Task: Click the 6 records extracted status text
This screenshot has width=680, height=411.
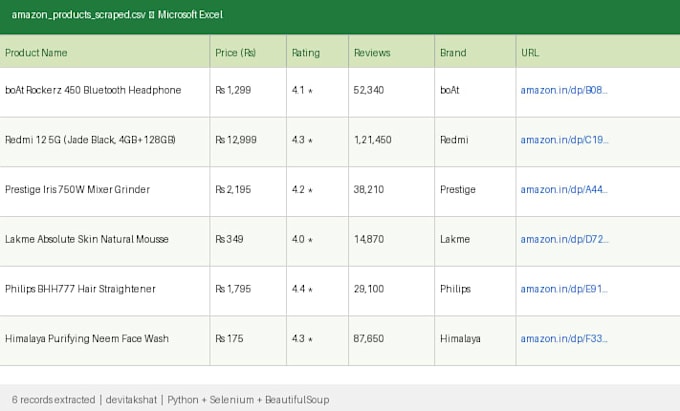Action: click(x=53, y=400)
